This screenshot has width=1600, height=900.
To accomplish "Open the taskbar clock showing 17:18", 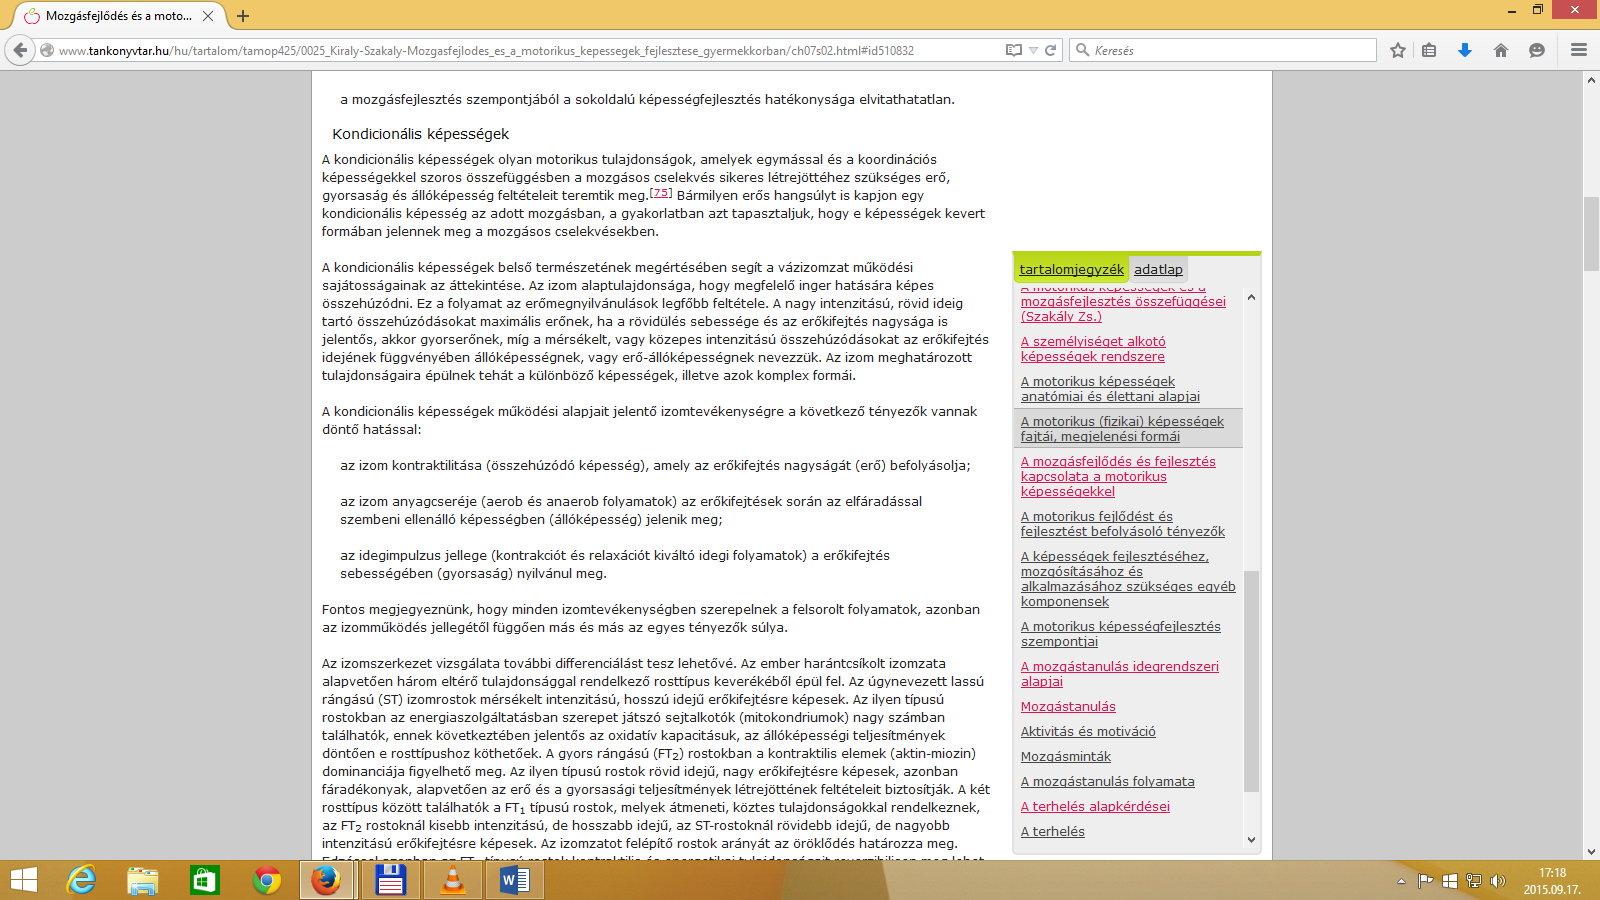I will point(1552,881).
